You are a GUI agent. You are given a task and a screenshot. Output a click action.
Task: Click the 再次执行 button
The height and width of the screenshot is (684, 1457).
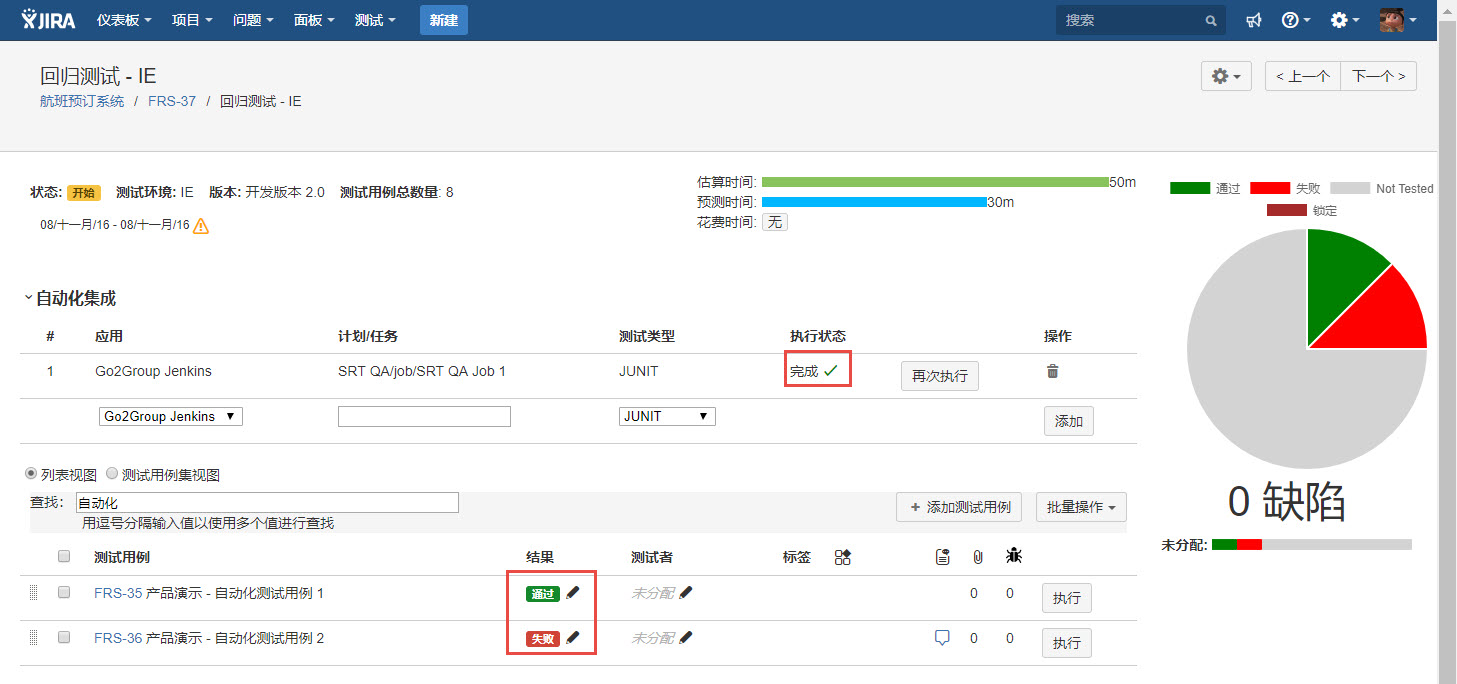(x=940, y=376)
